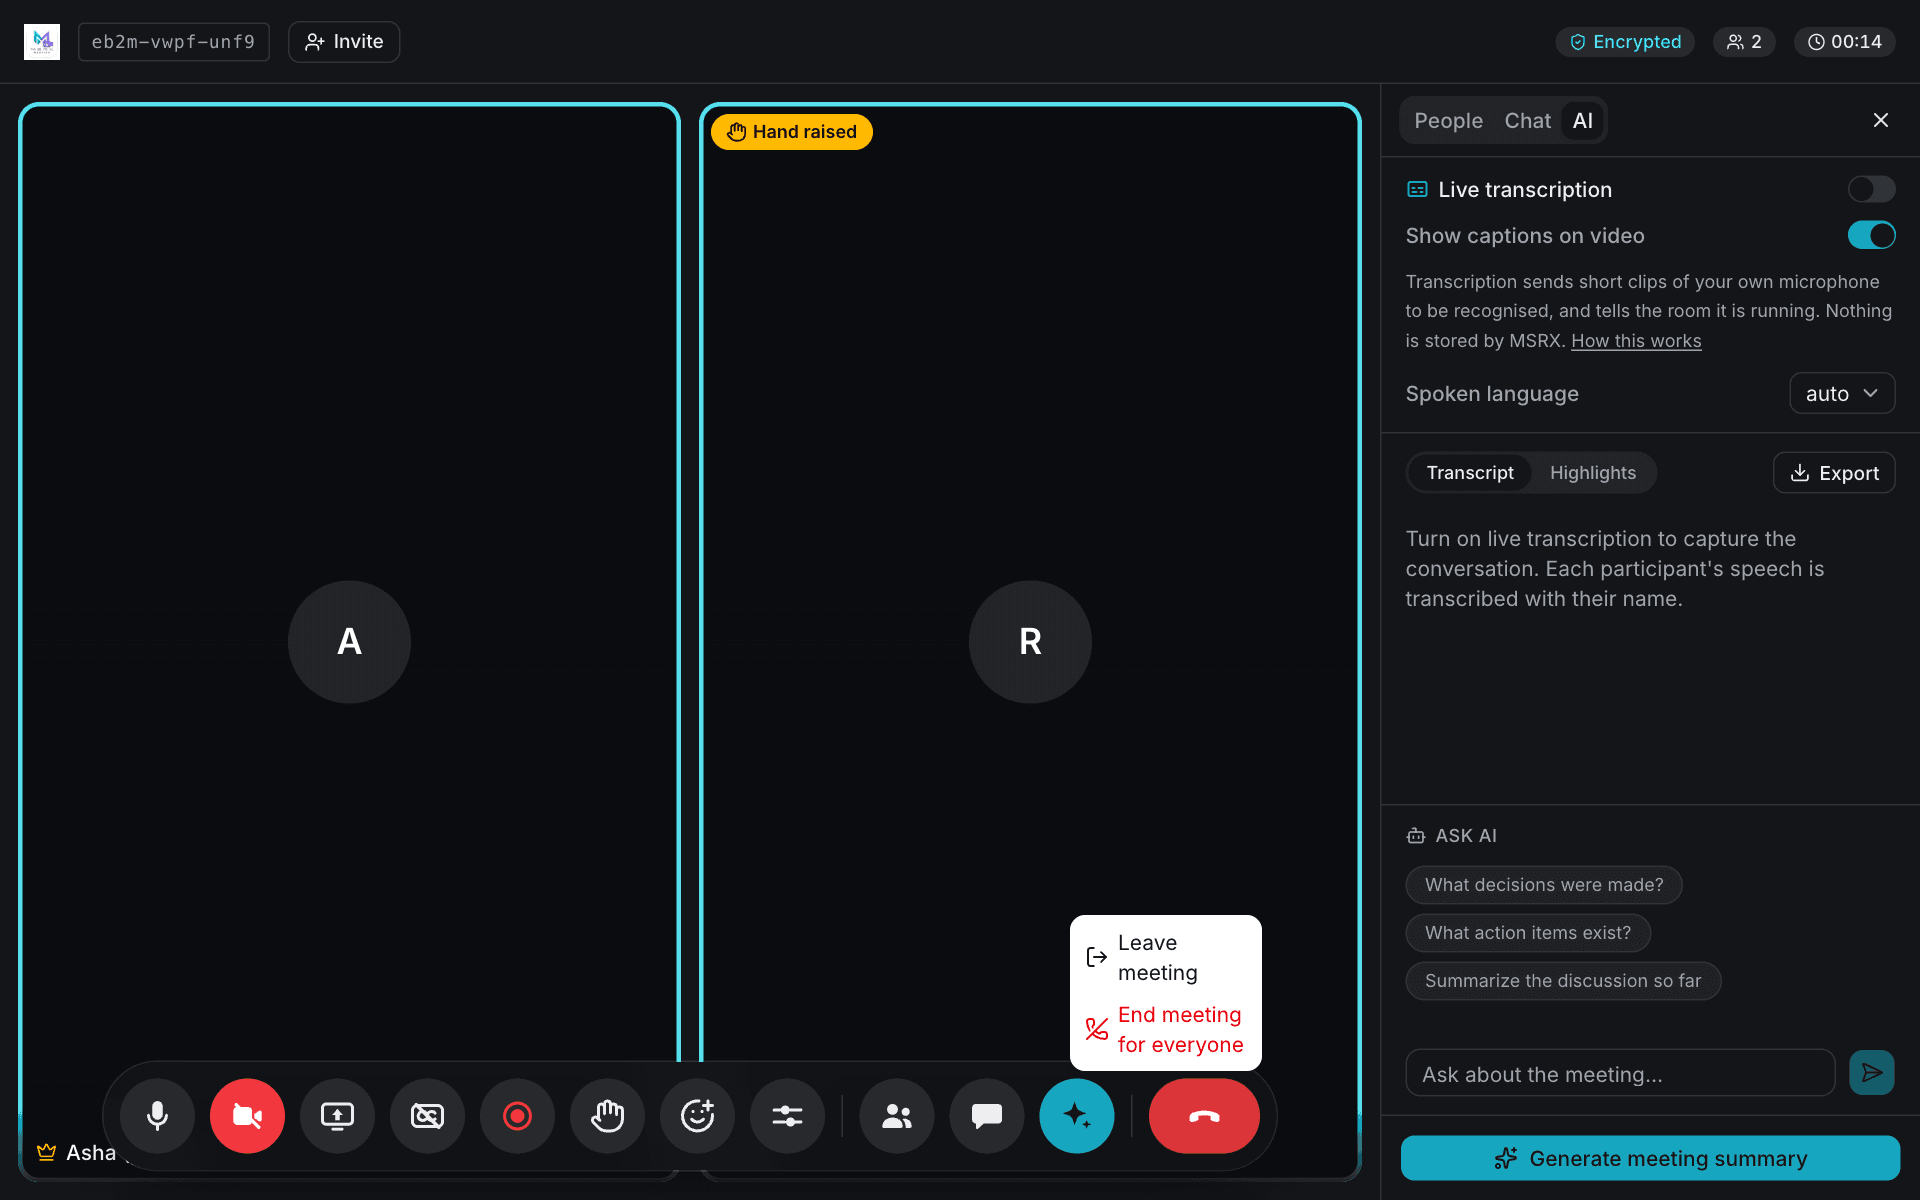
Task: Ask What action items exist?
Action: [x=1528, y=933]
